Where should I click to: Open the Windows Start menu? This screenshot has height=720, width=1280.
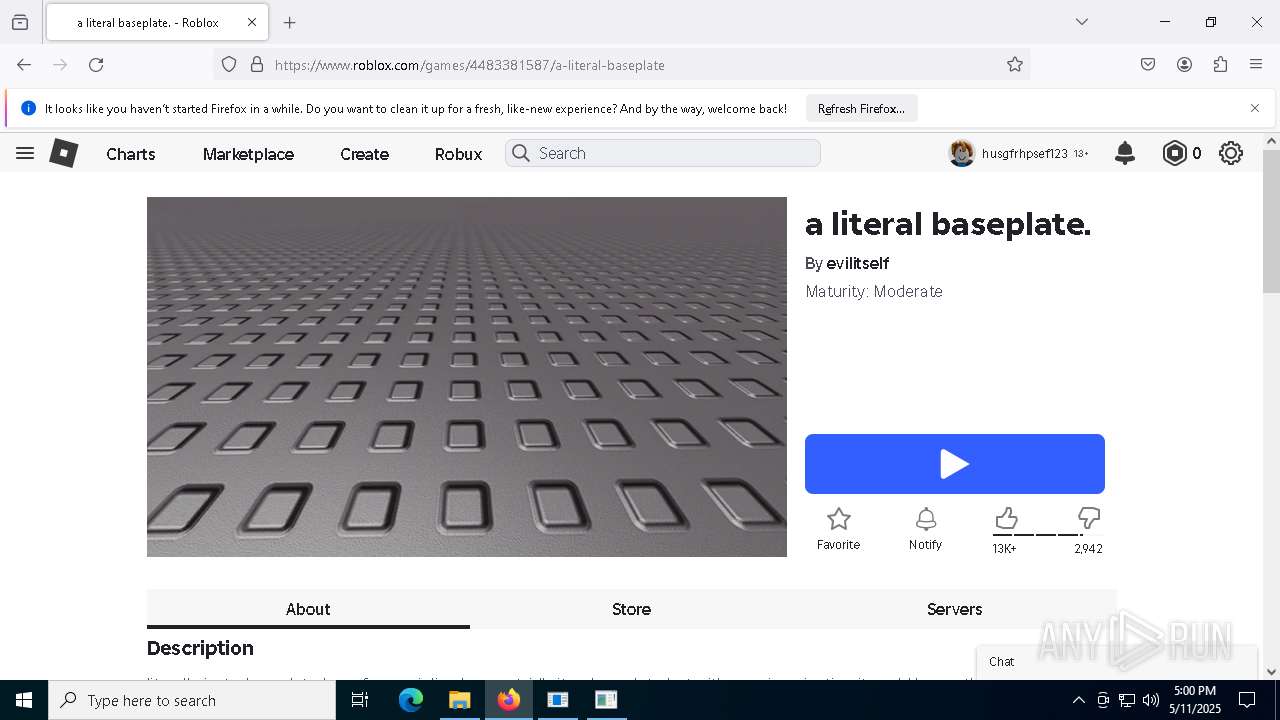click(24, 700)
